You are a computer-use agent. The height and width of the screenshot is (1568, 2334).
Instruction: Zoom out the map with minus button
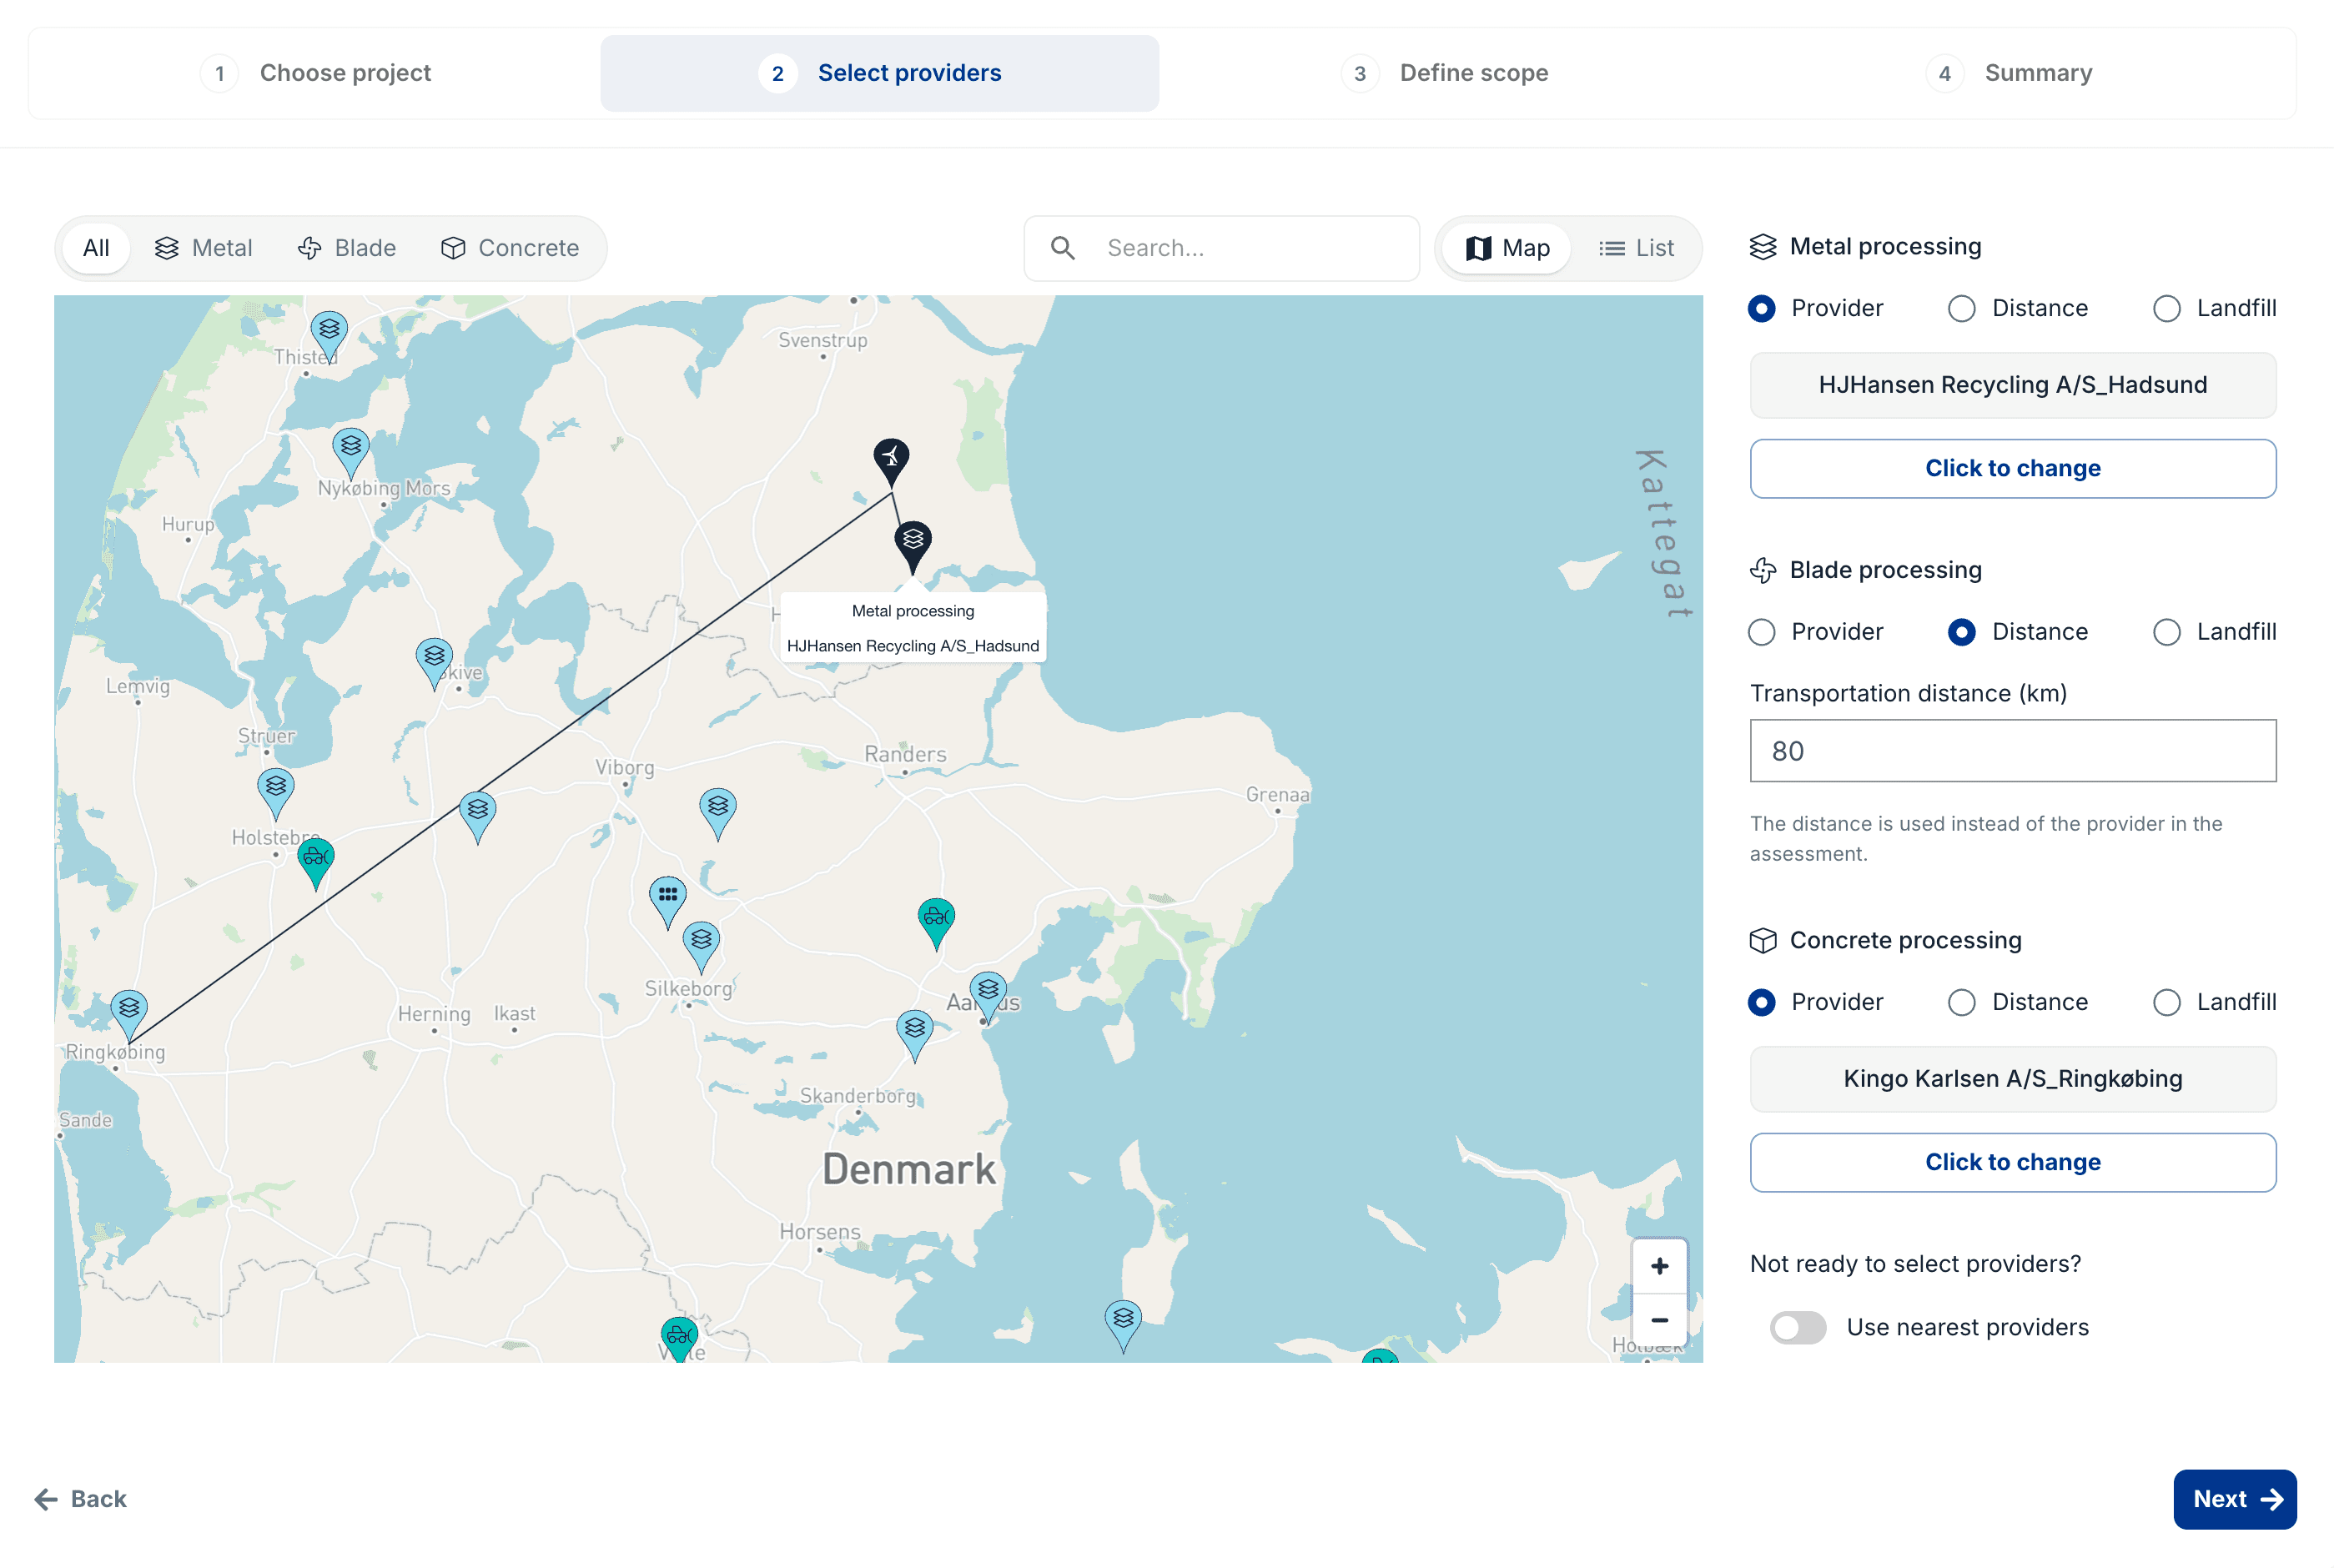(1658, 1320)
